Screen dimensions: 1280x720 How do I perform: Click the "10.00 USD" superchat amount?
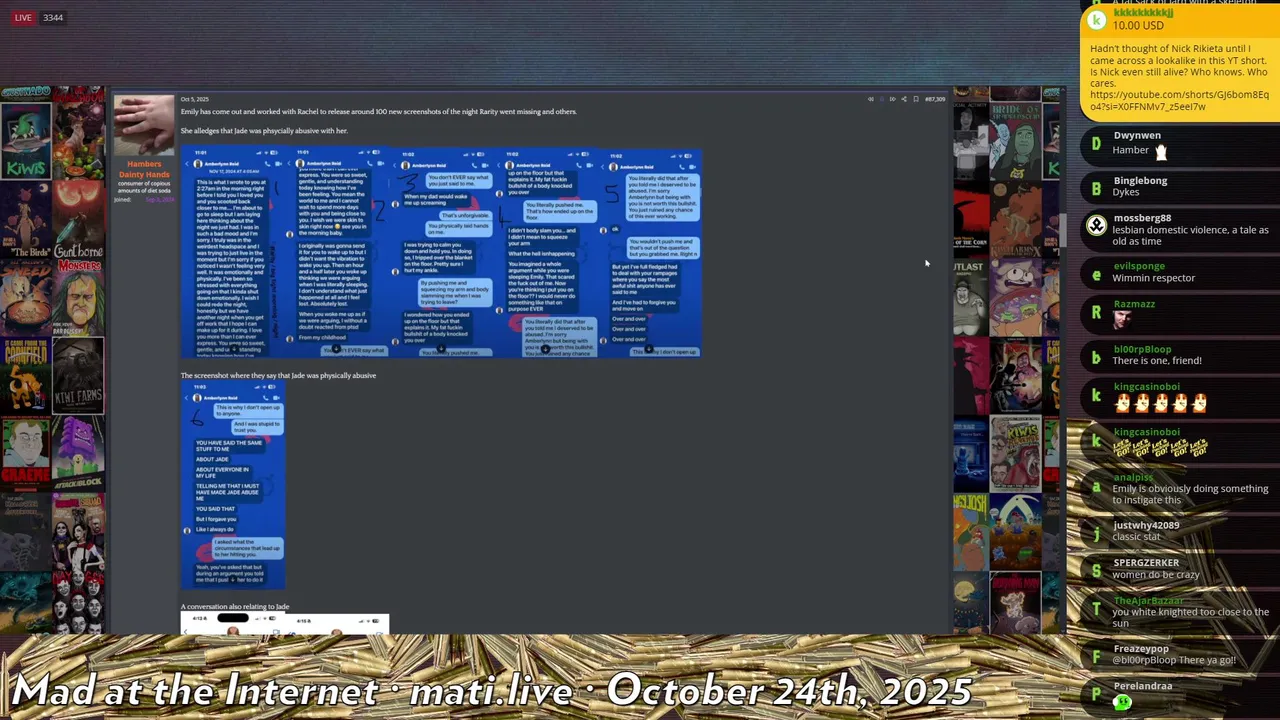pyautogui.click(x=1138, y=26)
